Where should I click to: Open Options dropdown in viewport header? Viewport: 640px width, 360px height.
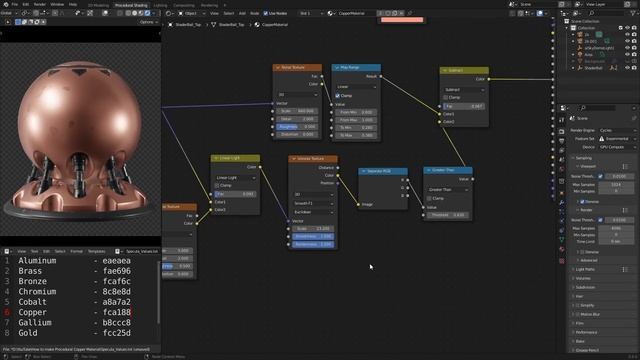tap(148, 22)
